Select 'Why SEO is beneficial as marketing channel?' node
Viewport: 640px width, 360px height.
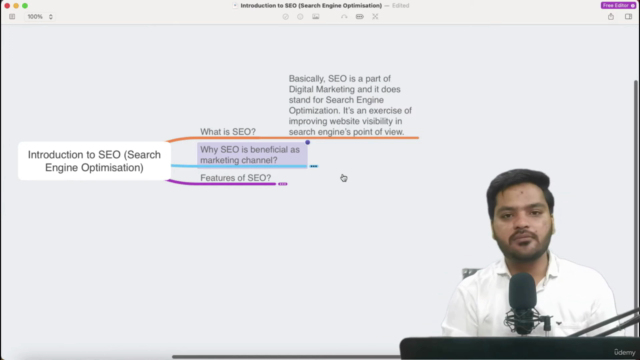pyautogui.click(x=252, y=155)
